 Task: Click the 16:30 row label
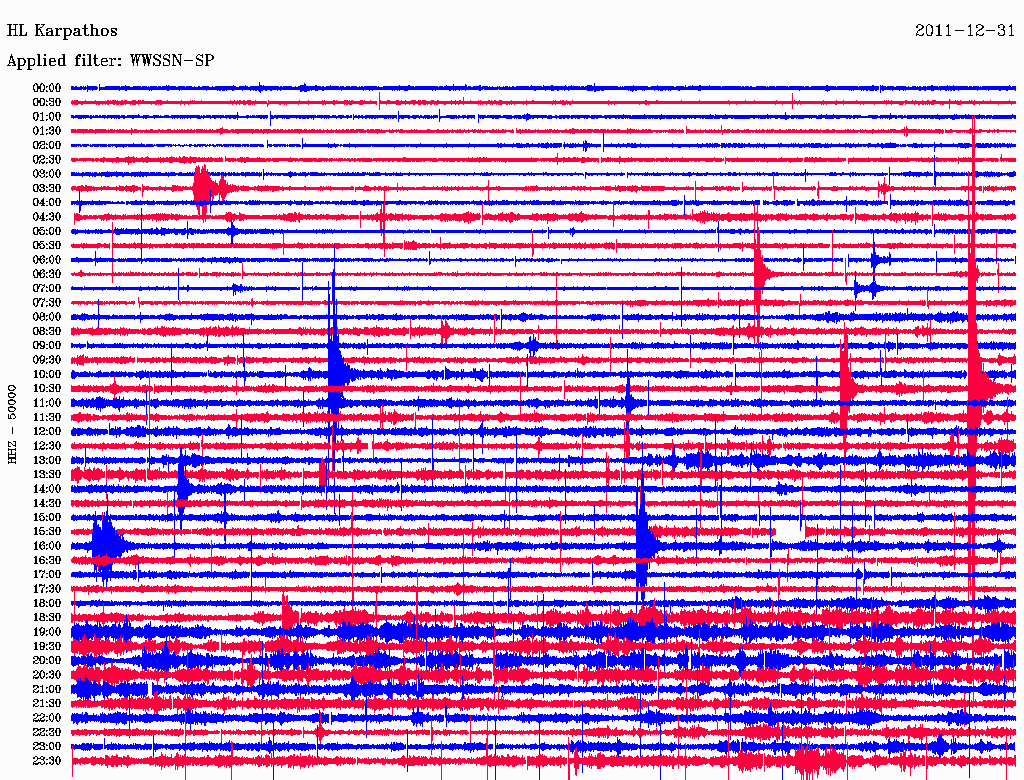coord(46,561)
